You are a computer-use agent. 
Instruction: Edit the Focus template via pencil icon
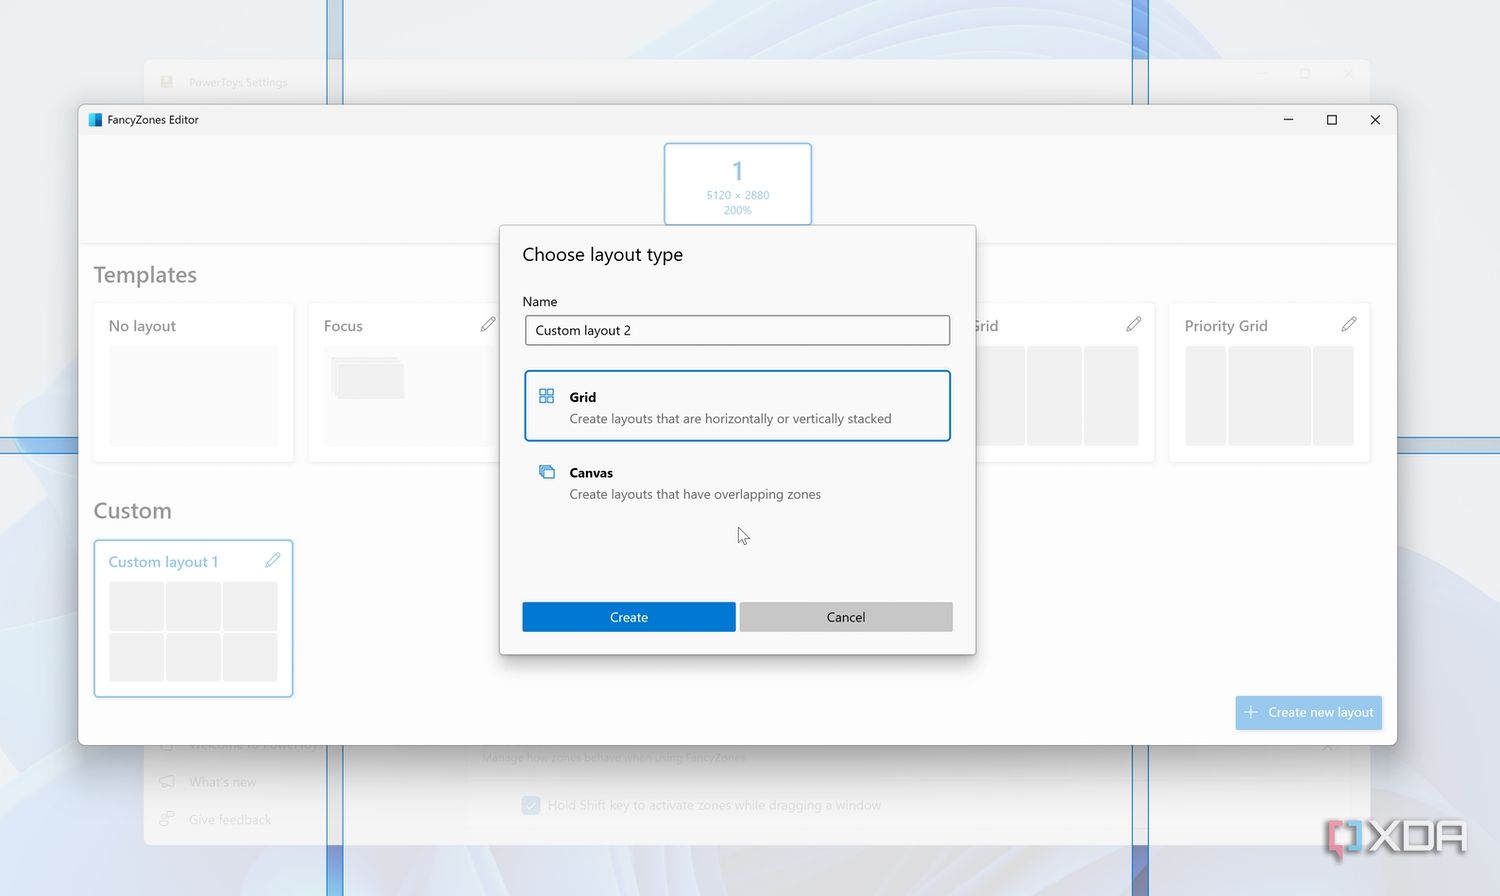coord(488,324)
